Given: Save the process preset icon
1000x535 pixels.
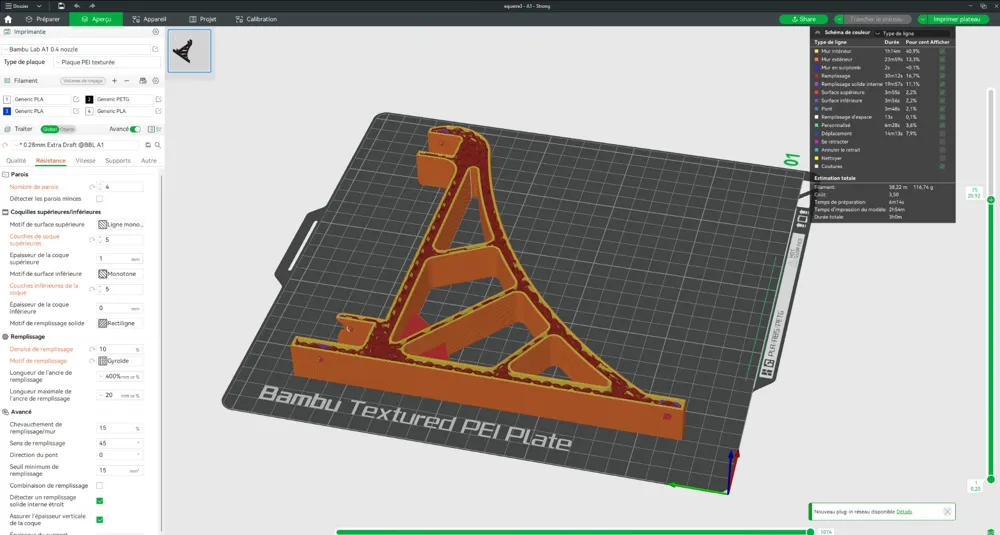Looking at the screenshot, I should pos(148,145).
